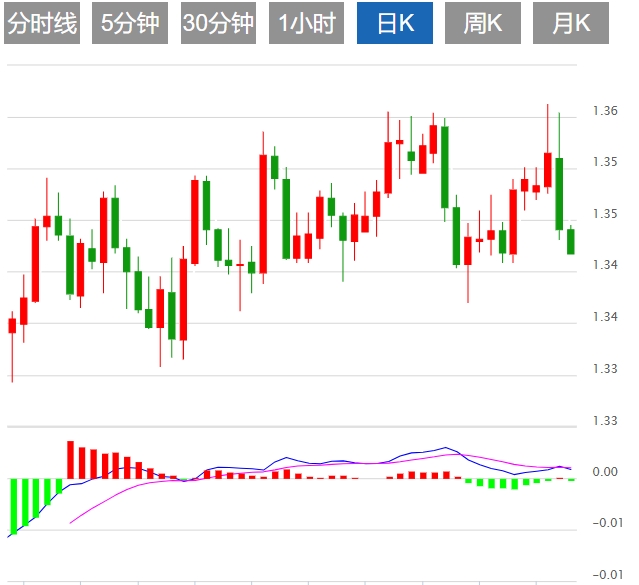Click the active 日K tab
Screen dimensions: 639x585
pos(395,23)
